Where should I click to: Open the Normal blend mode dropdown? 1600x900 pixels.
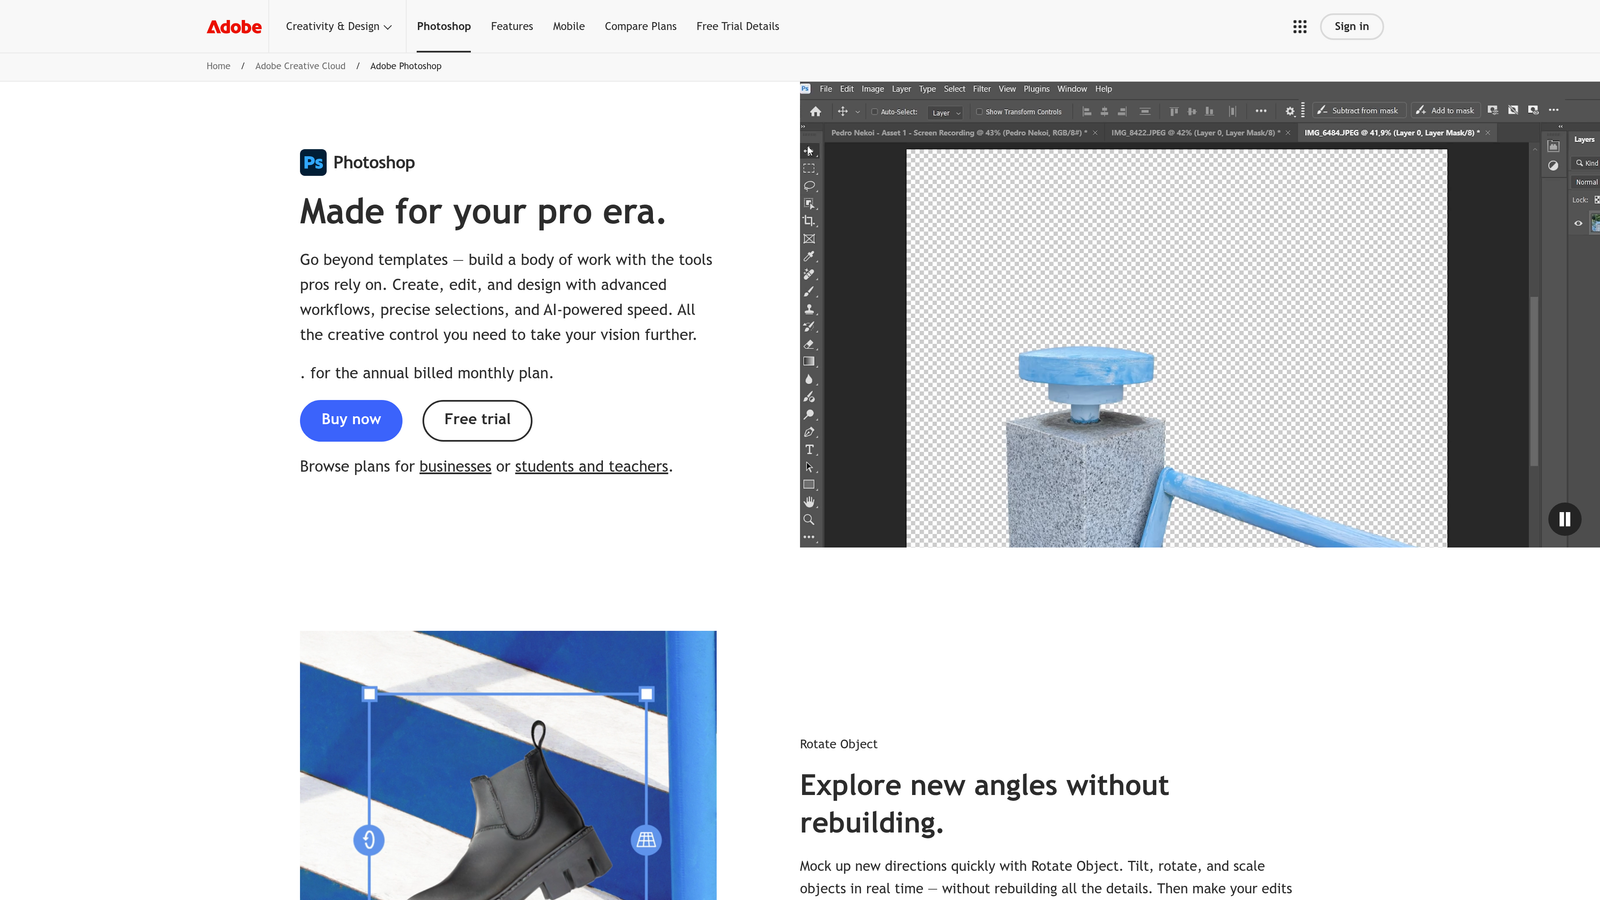[1586, 182]
